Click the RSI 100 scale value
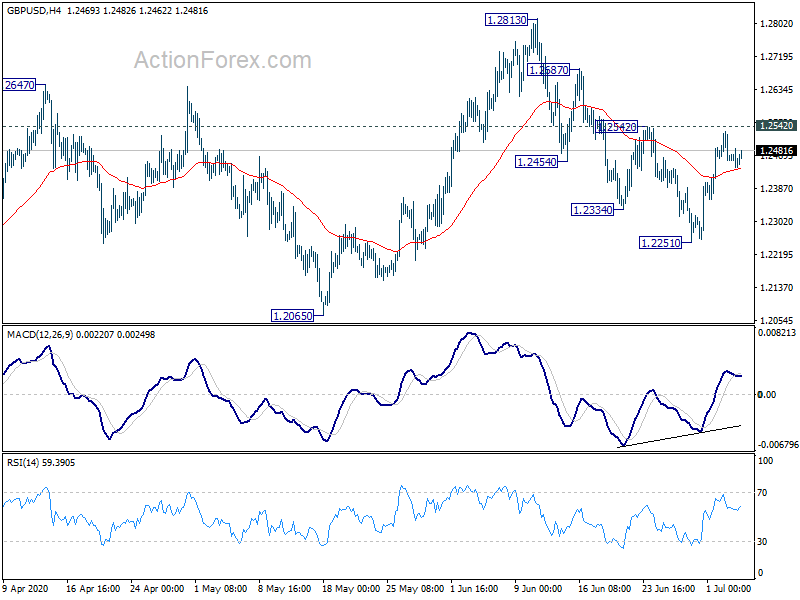The height and width of the screenshot is (600, 800). point(766,461)
